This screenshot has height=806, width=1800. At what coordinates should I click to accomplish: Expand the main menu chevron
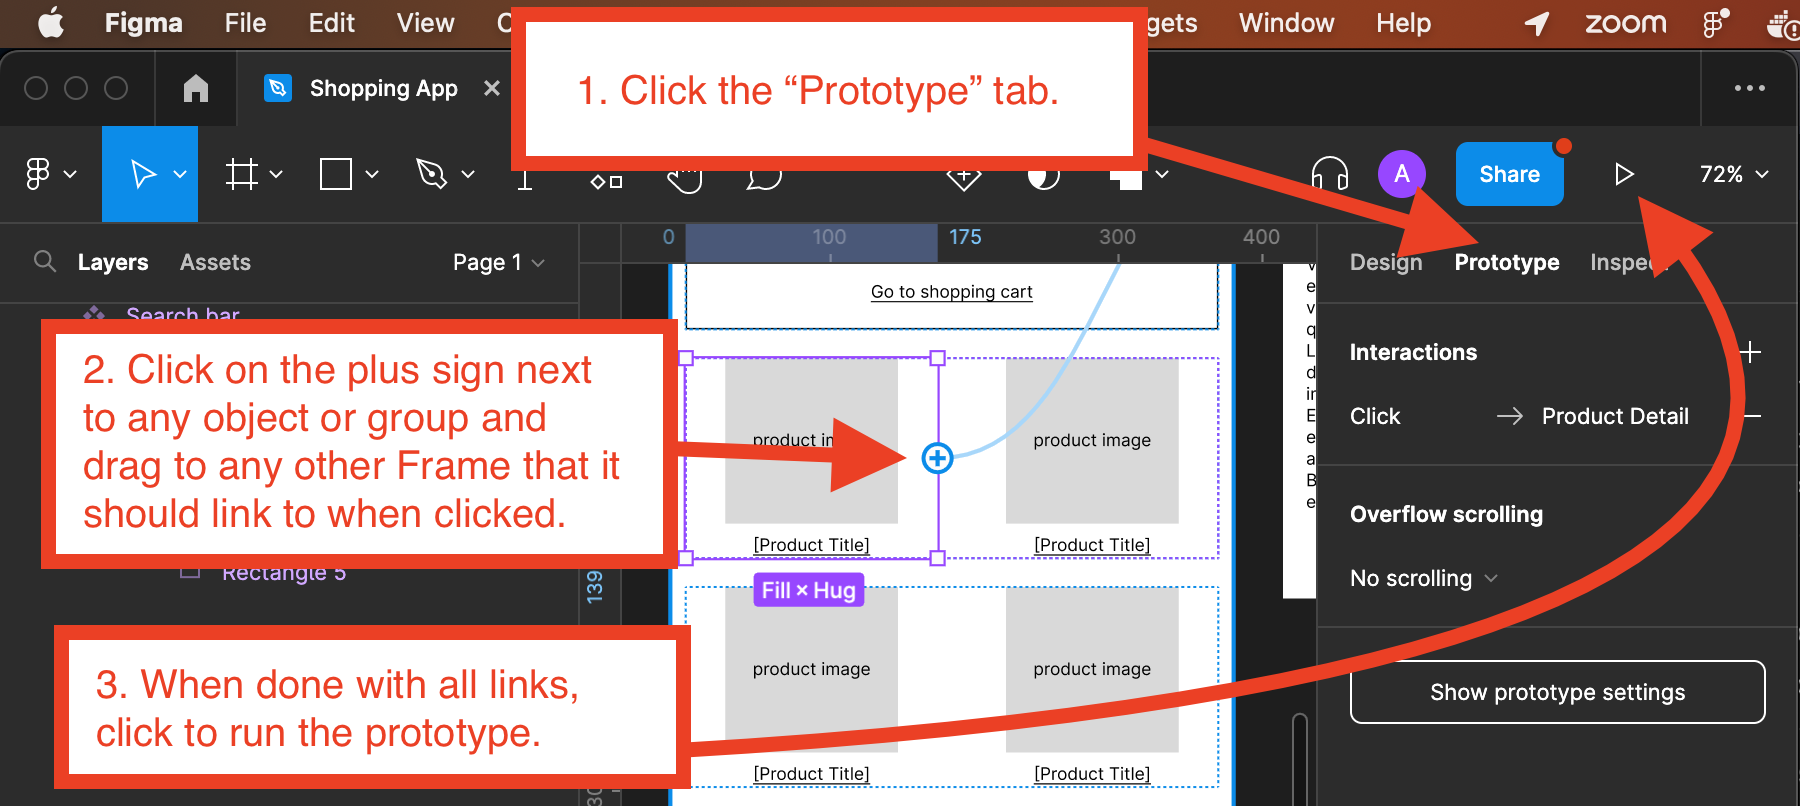point(70,174)
